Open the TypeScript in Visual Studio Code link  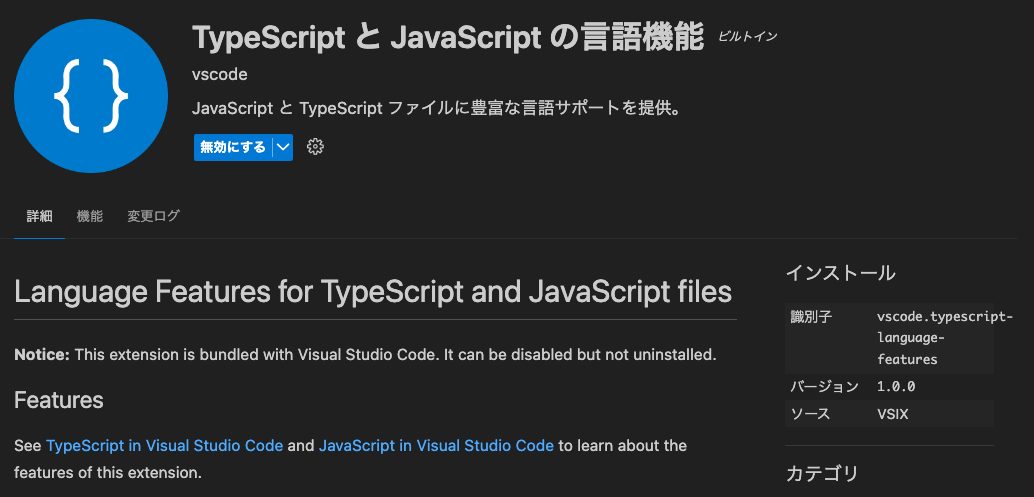coord(164,445)
